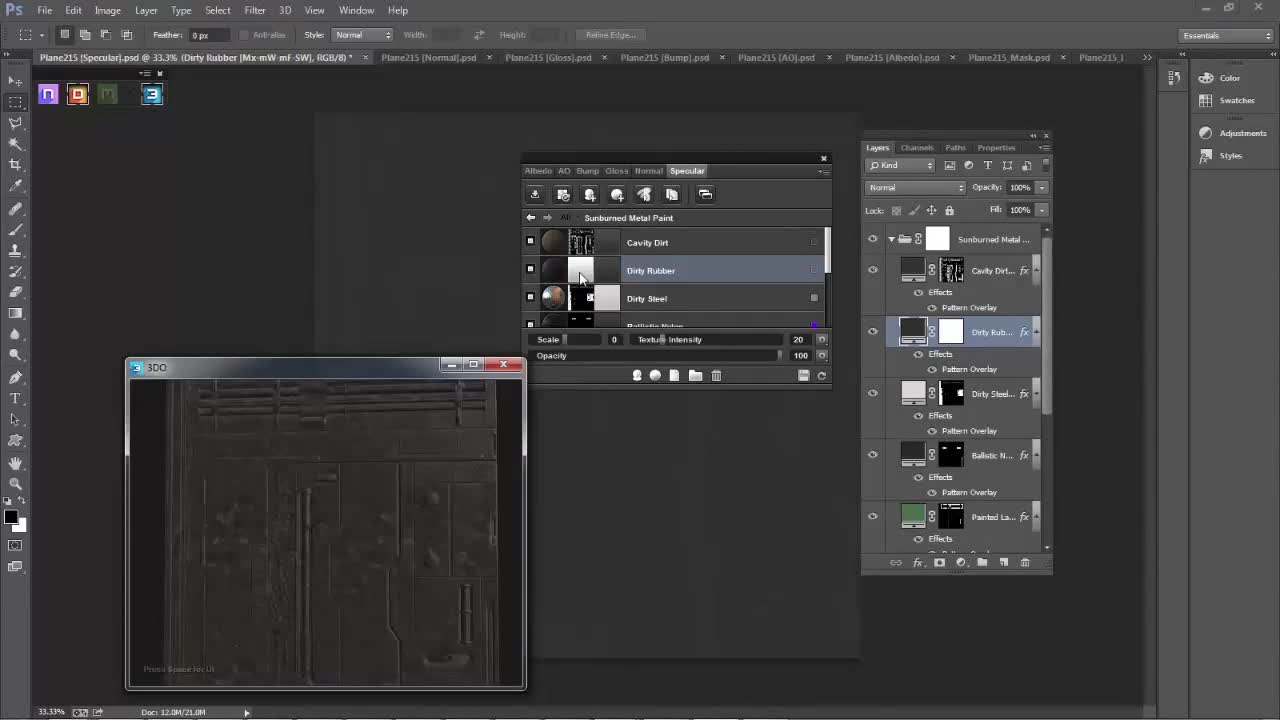The height and width of the screenshot is (720, 1280).
Task: Open the layer blend mode dropdown
Action: click(x=915, y=188)
